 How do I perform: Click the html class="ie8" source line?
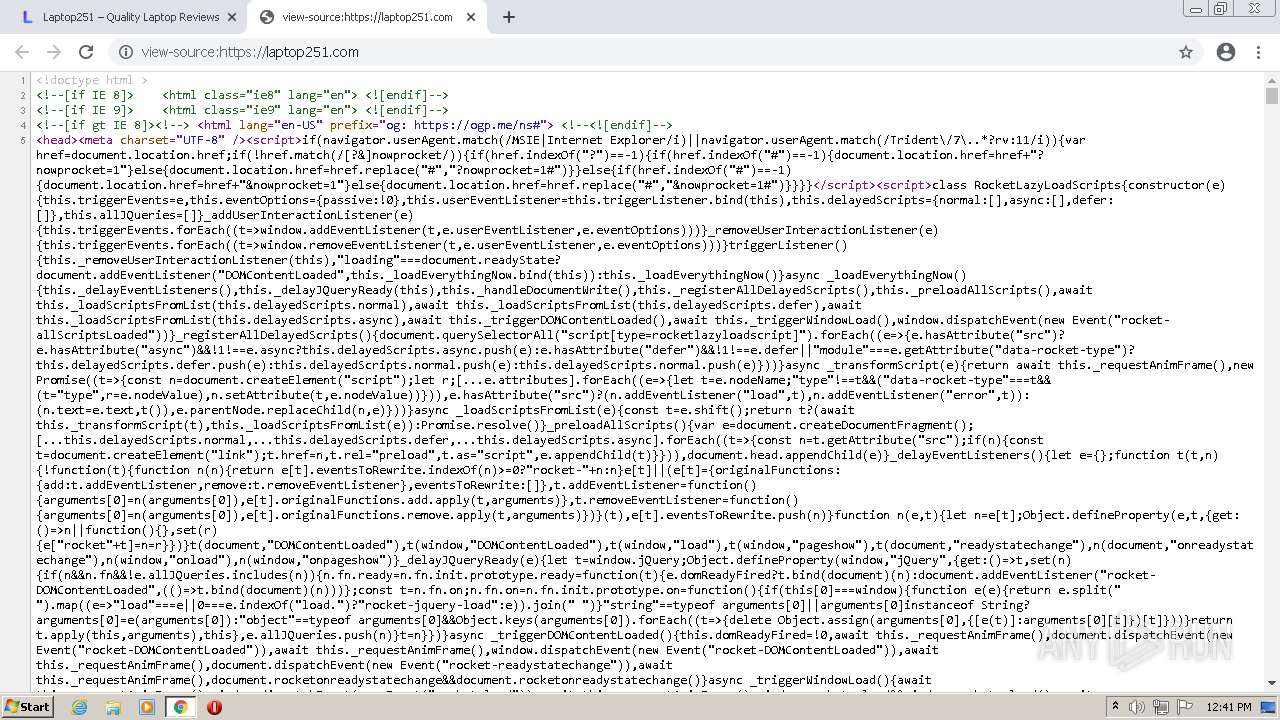(x=242, y=95)
